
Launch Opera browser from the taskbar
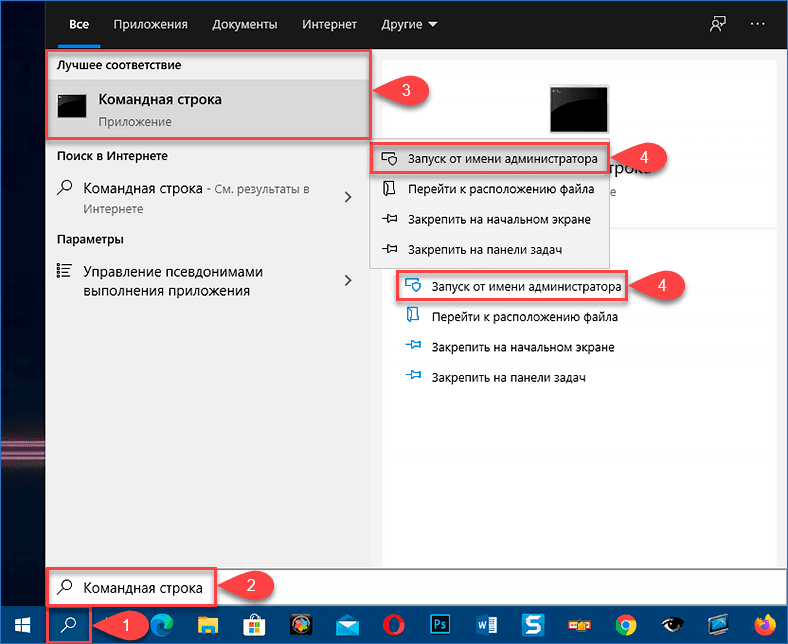(393, 625)
